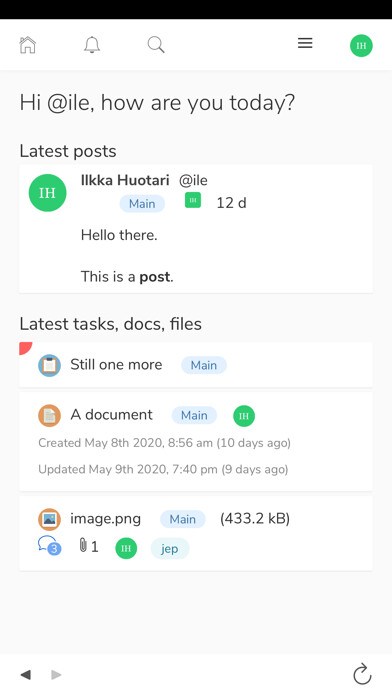Select the small square IH avatar beside 12 d
The image size is (392, 696).
193,200
